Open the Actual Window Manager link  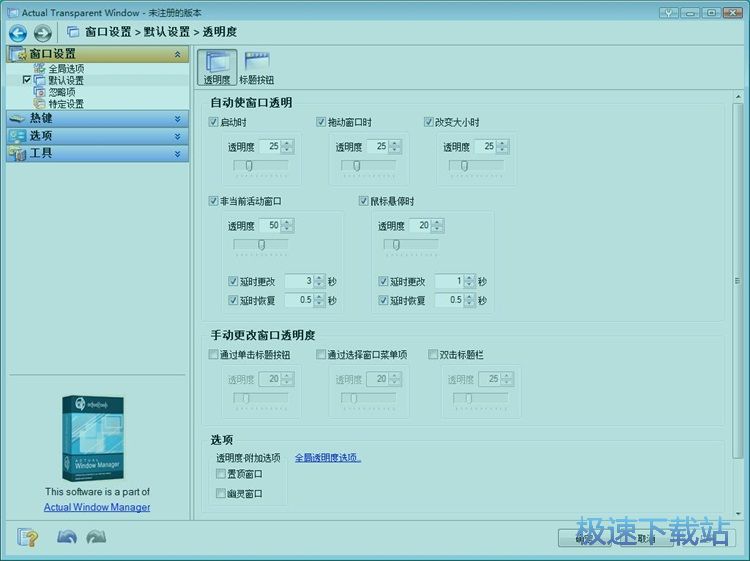pyautogui.click(x=97, y=507)
